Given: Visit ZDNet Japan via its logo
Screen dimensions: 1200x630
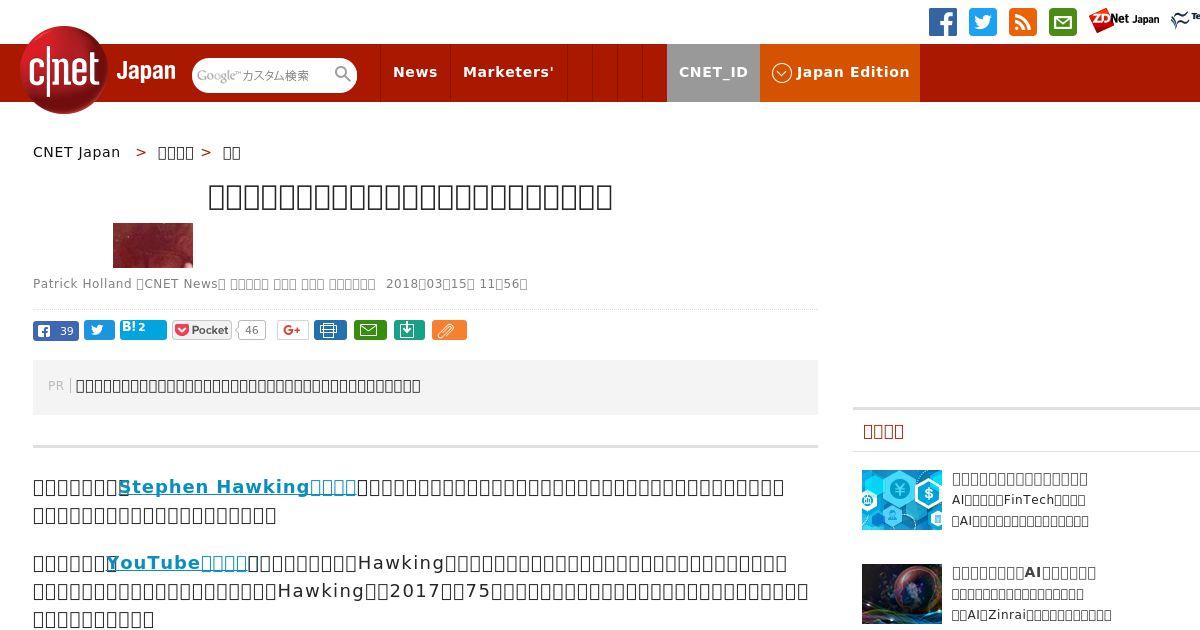Looking at the screenshot, I should point(1124,20).
